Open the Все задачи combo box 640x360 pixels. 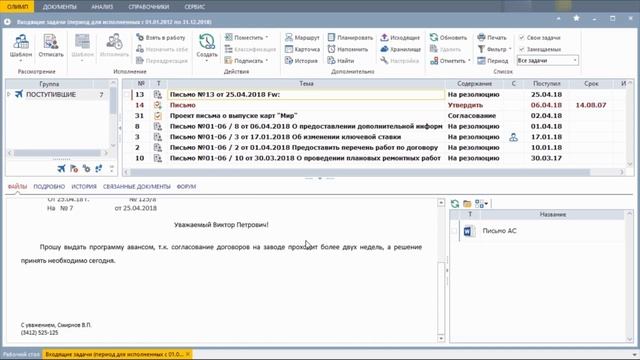pos(547,60)
